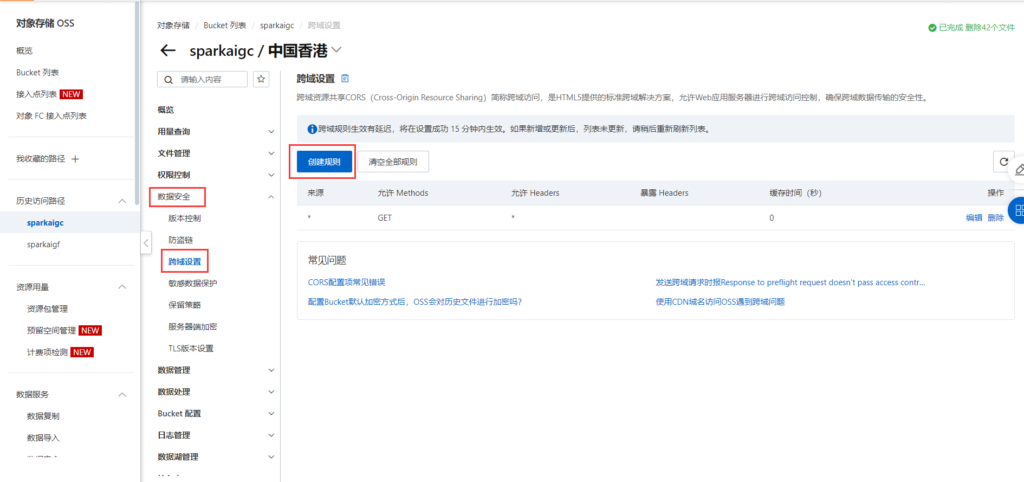Viewport: 1024px width, 482px height.
Task: Click 对象存储 in the breadcrumb
Action: pos(173,25)
